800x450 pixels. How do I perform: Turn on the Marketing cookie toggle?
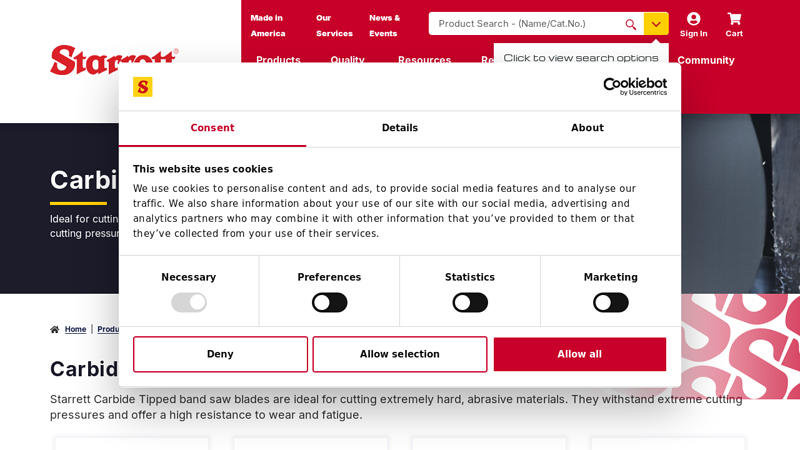tap(610, 302)
